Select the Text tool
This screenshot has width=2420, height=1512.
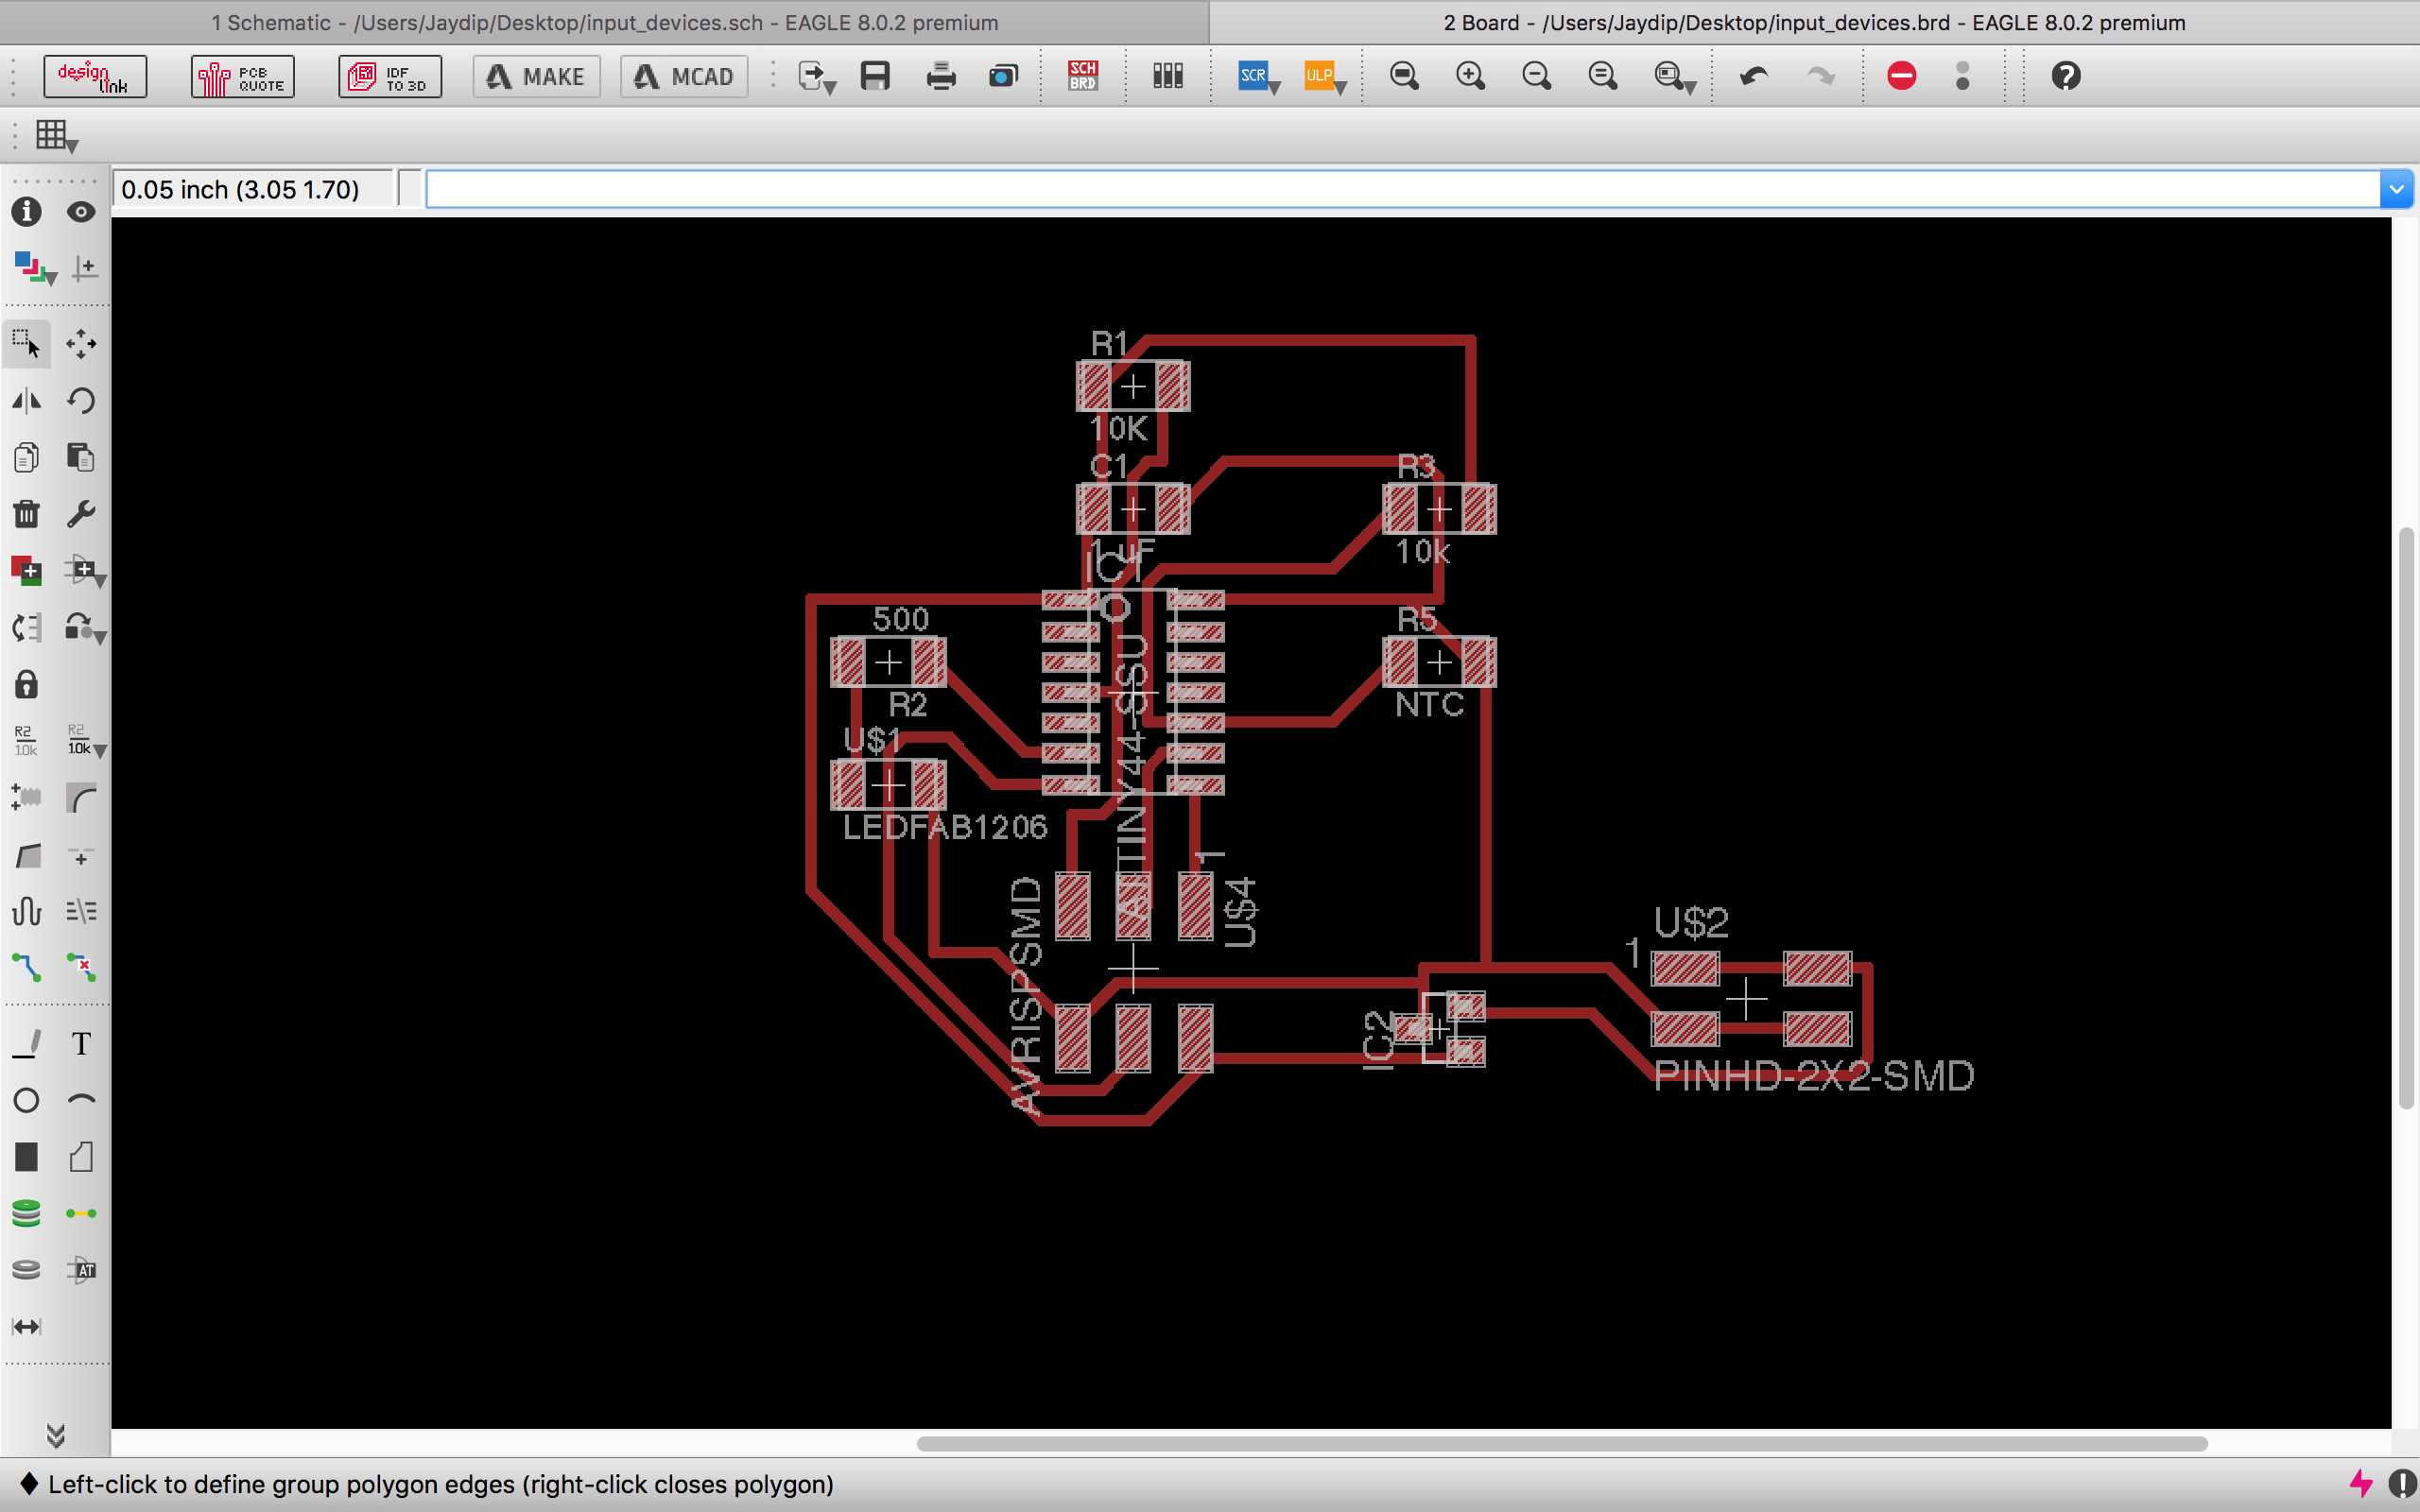[x=81, y=1044]
